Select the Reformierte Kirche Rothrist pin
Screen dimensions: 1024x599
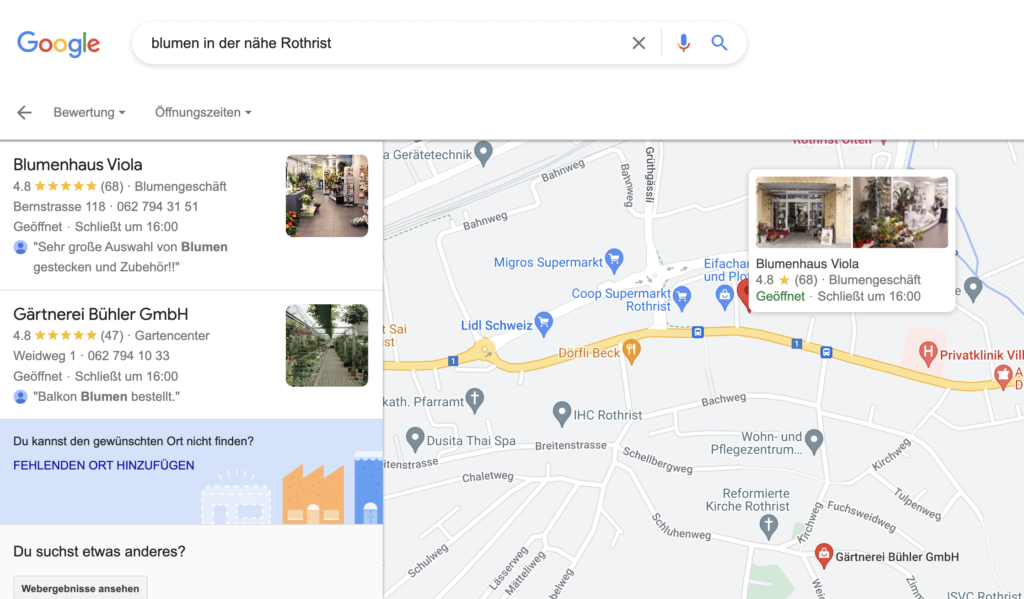pyautogui.click(x=769, y=526)
